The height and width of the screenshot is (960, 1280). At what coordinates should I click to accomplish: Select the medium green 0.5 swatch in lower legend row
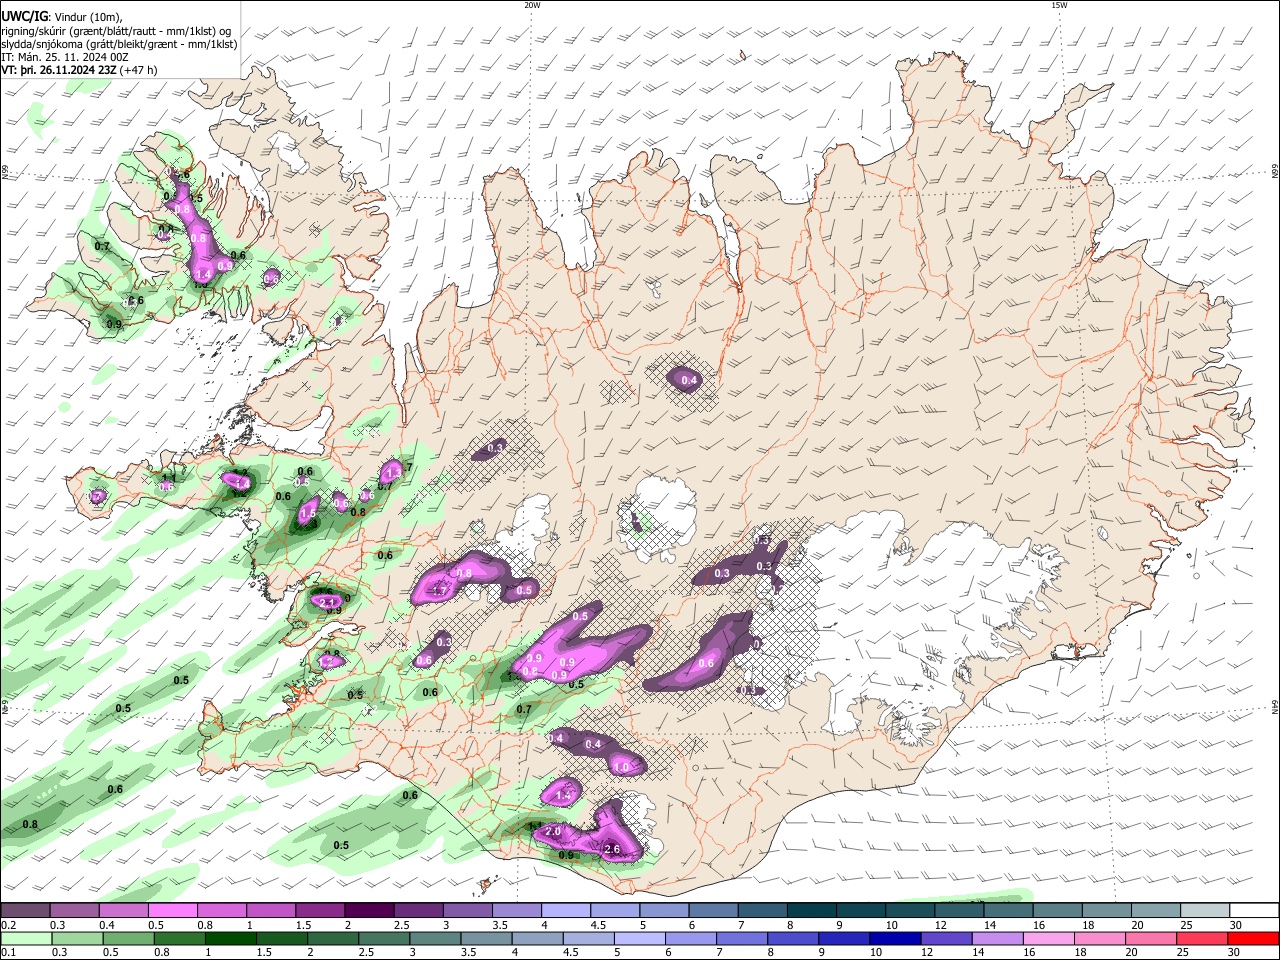click(x=128, y=938)
